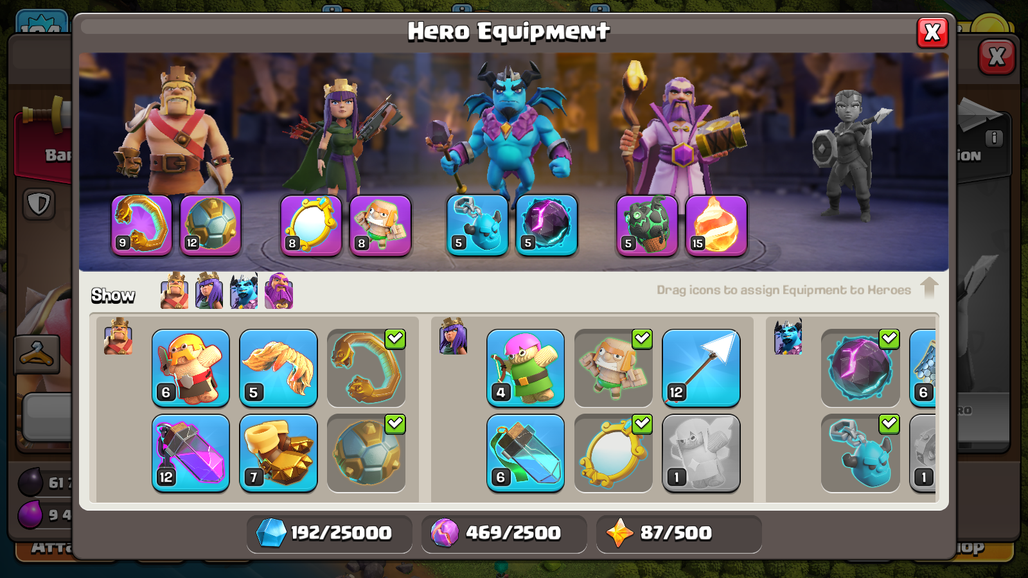Select the level 6 Barbarian Puppet equipment
The image size is (1028, 578).
tap(191, 368)
